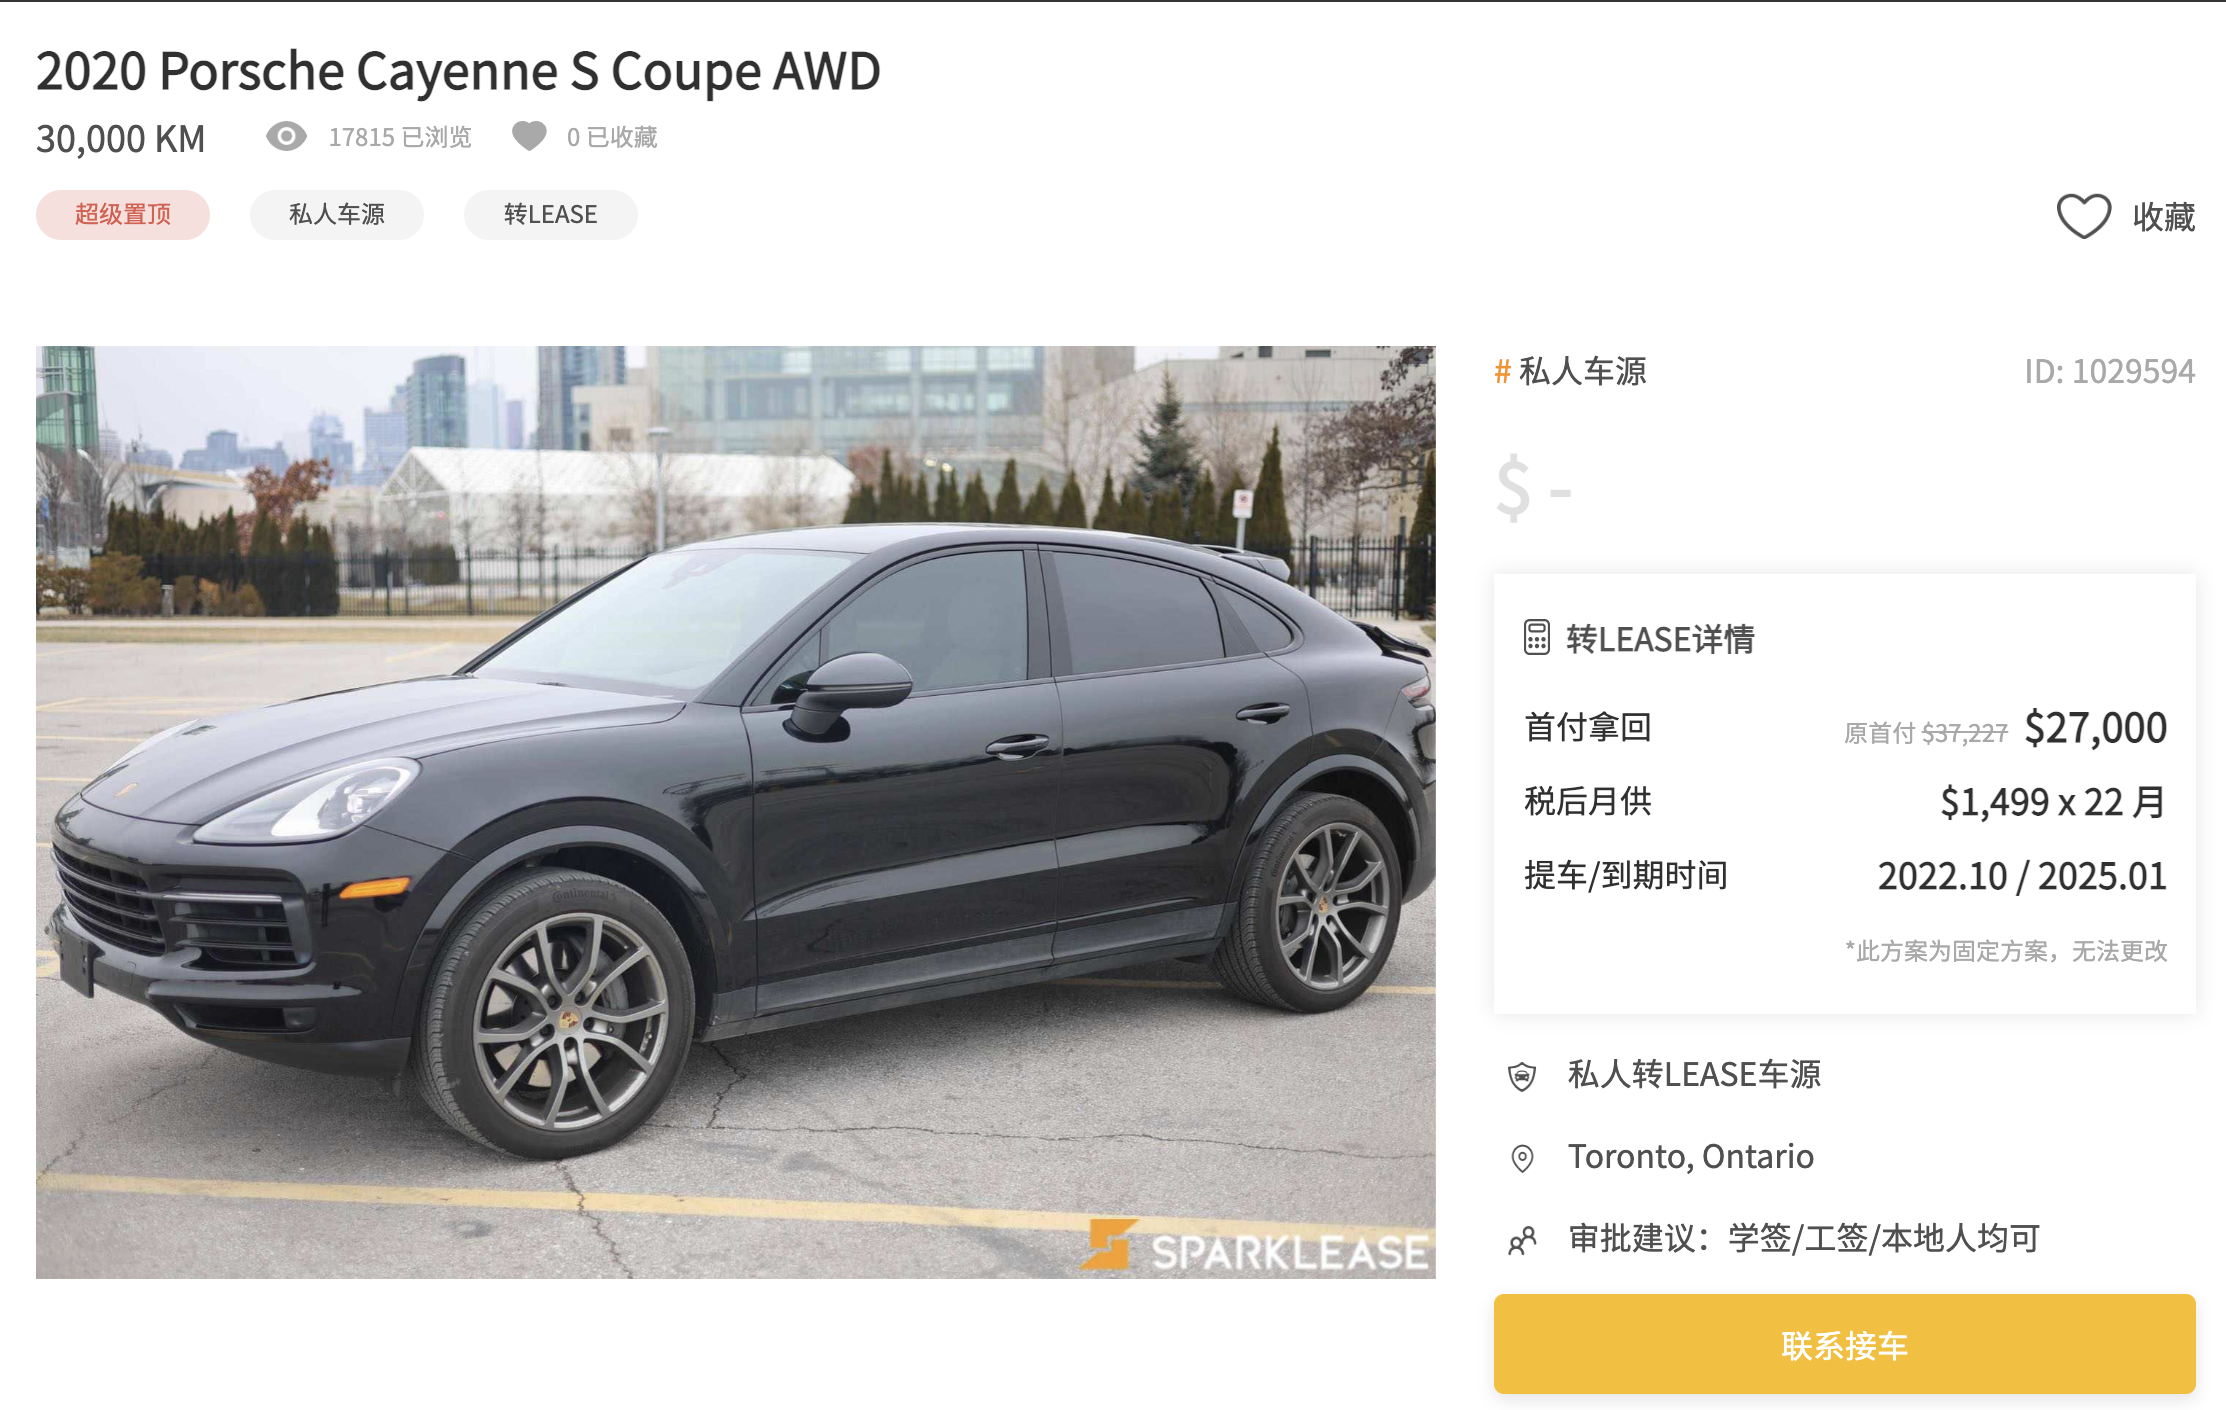Select the 私人车源 tag pill

pyautogui.click(x=337, y=215)
